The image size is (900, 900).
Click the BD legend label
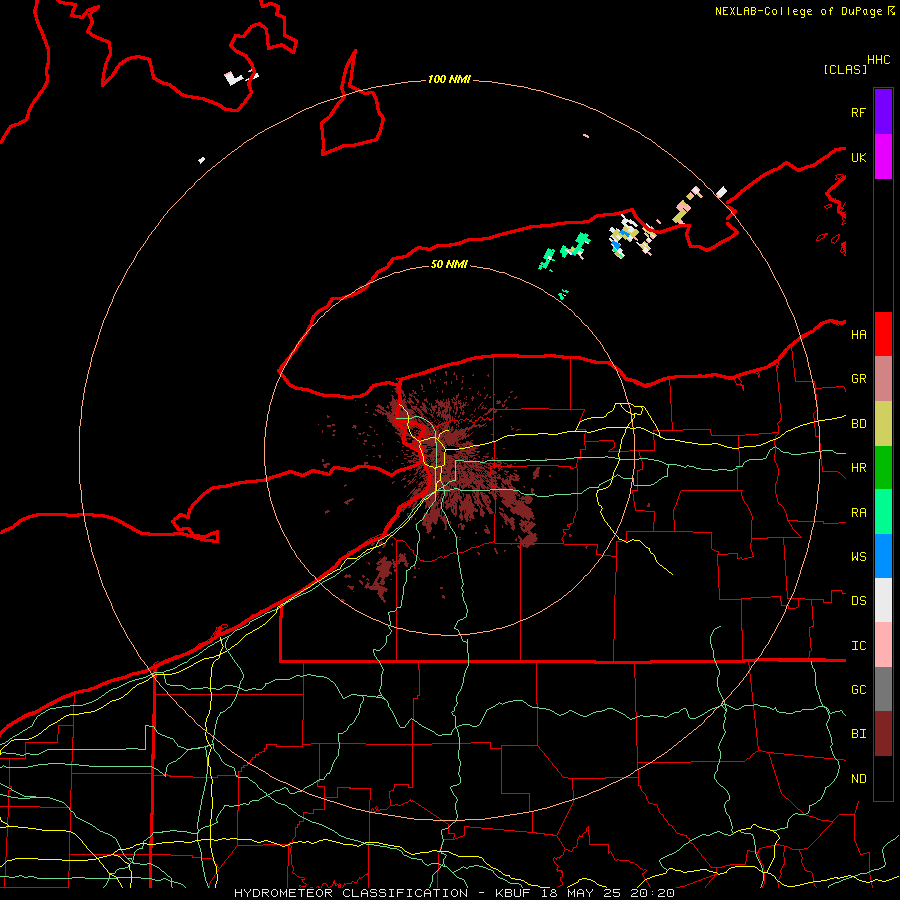point(858,424)
